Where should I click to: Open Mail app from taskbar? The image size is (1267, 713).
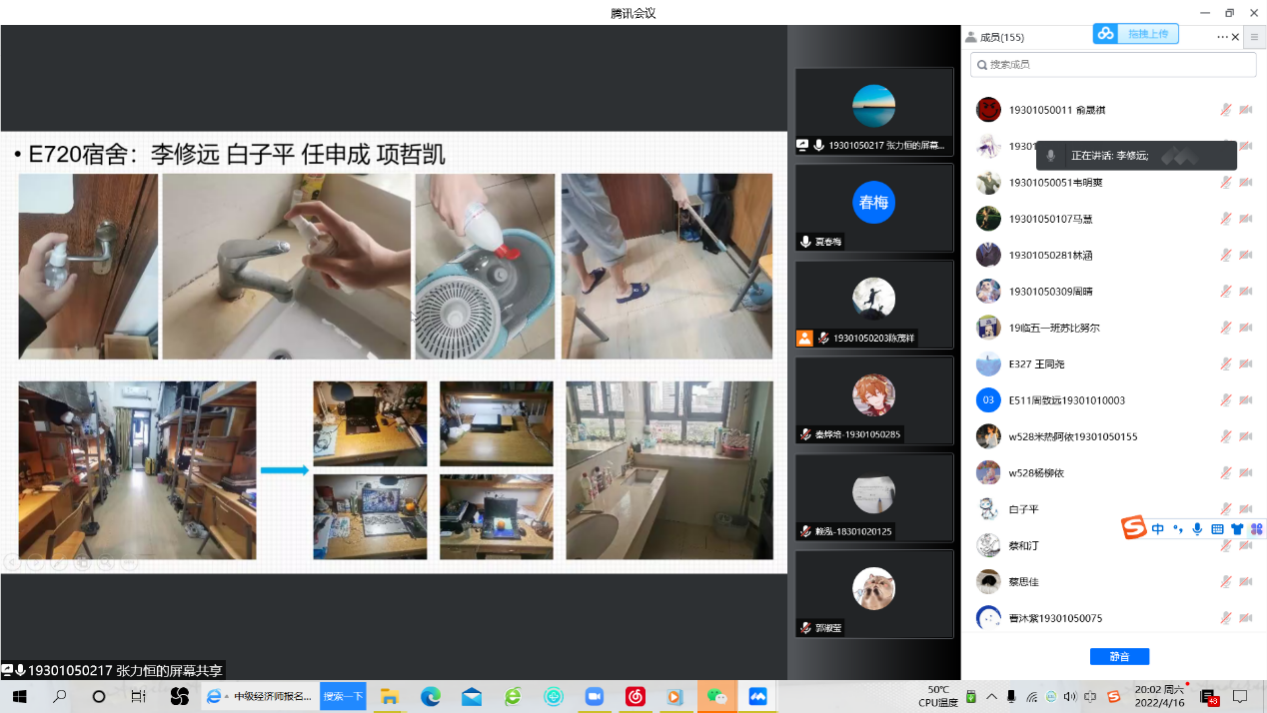coord(472,696)
